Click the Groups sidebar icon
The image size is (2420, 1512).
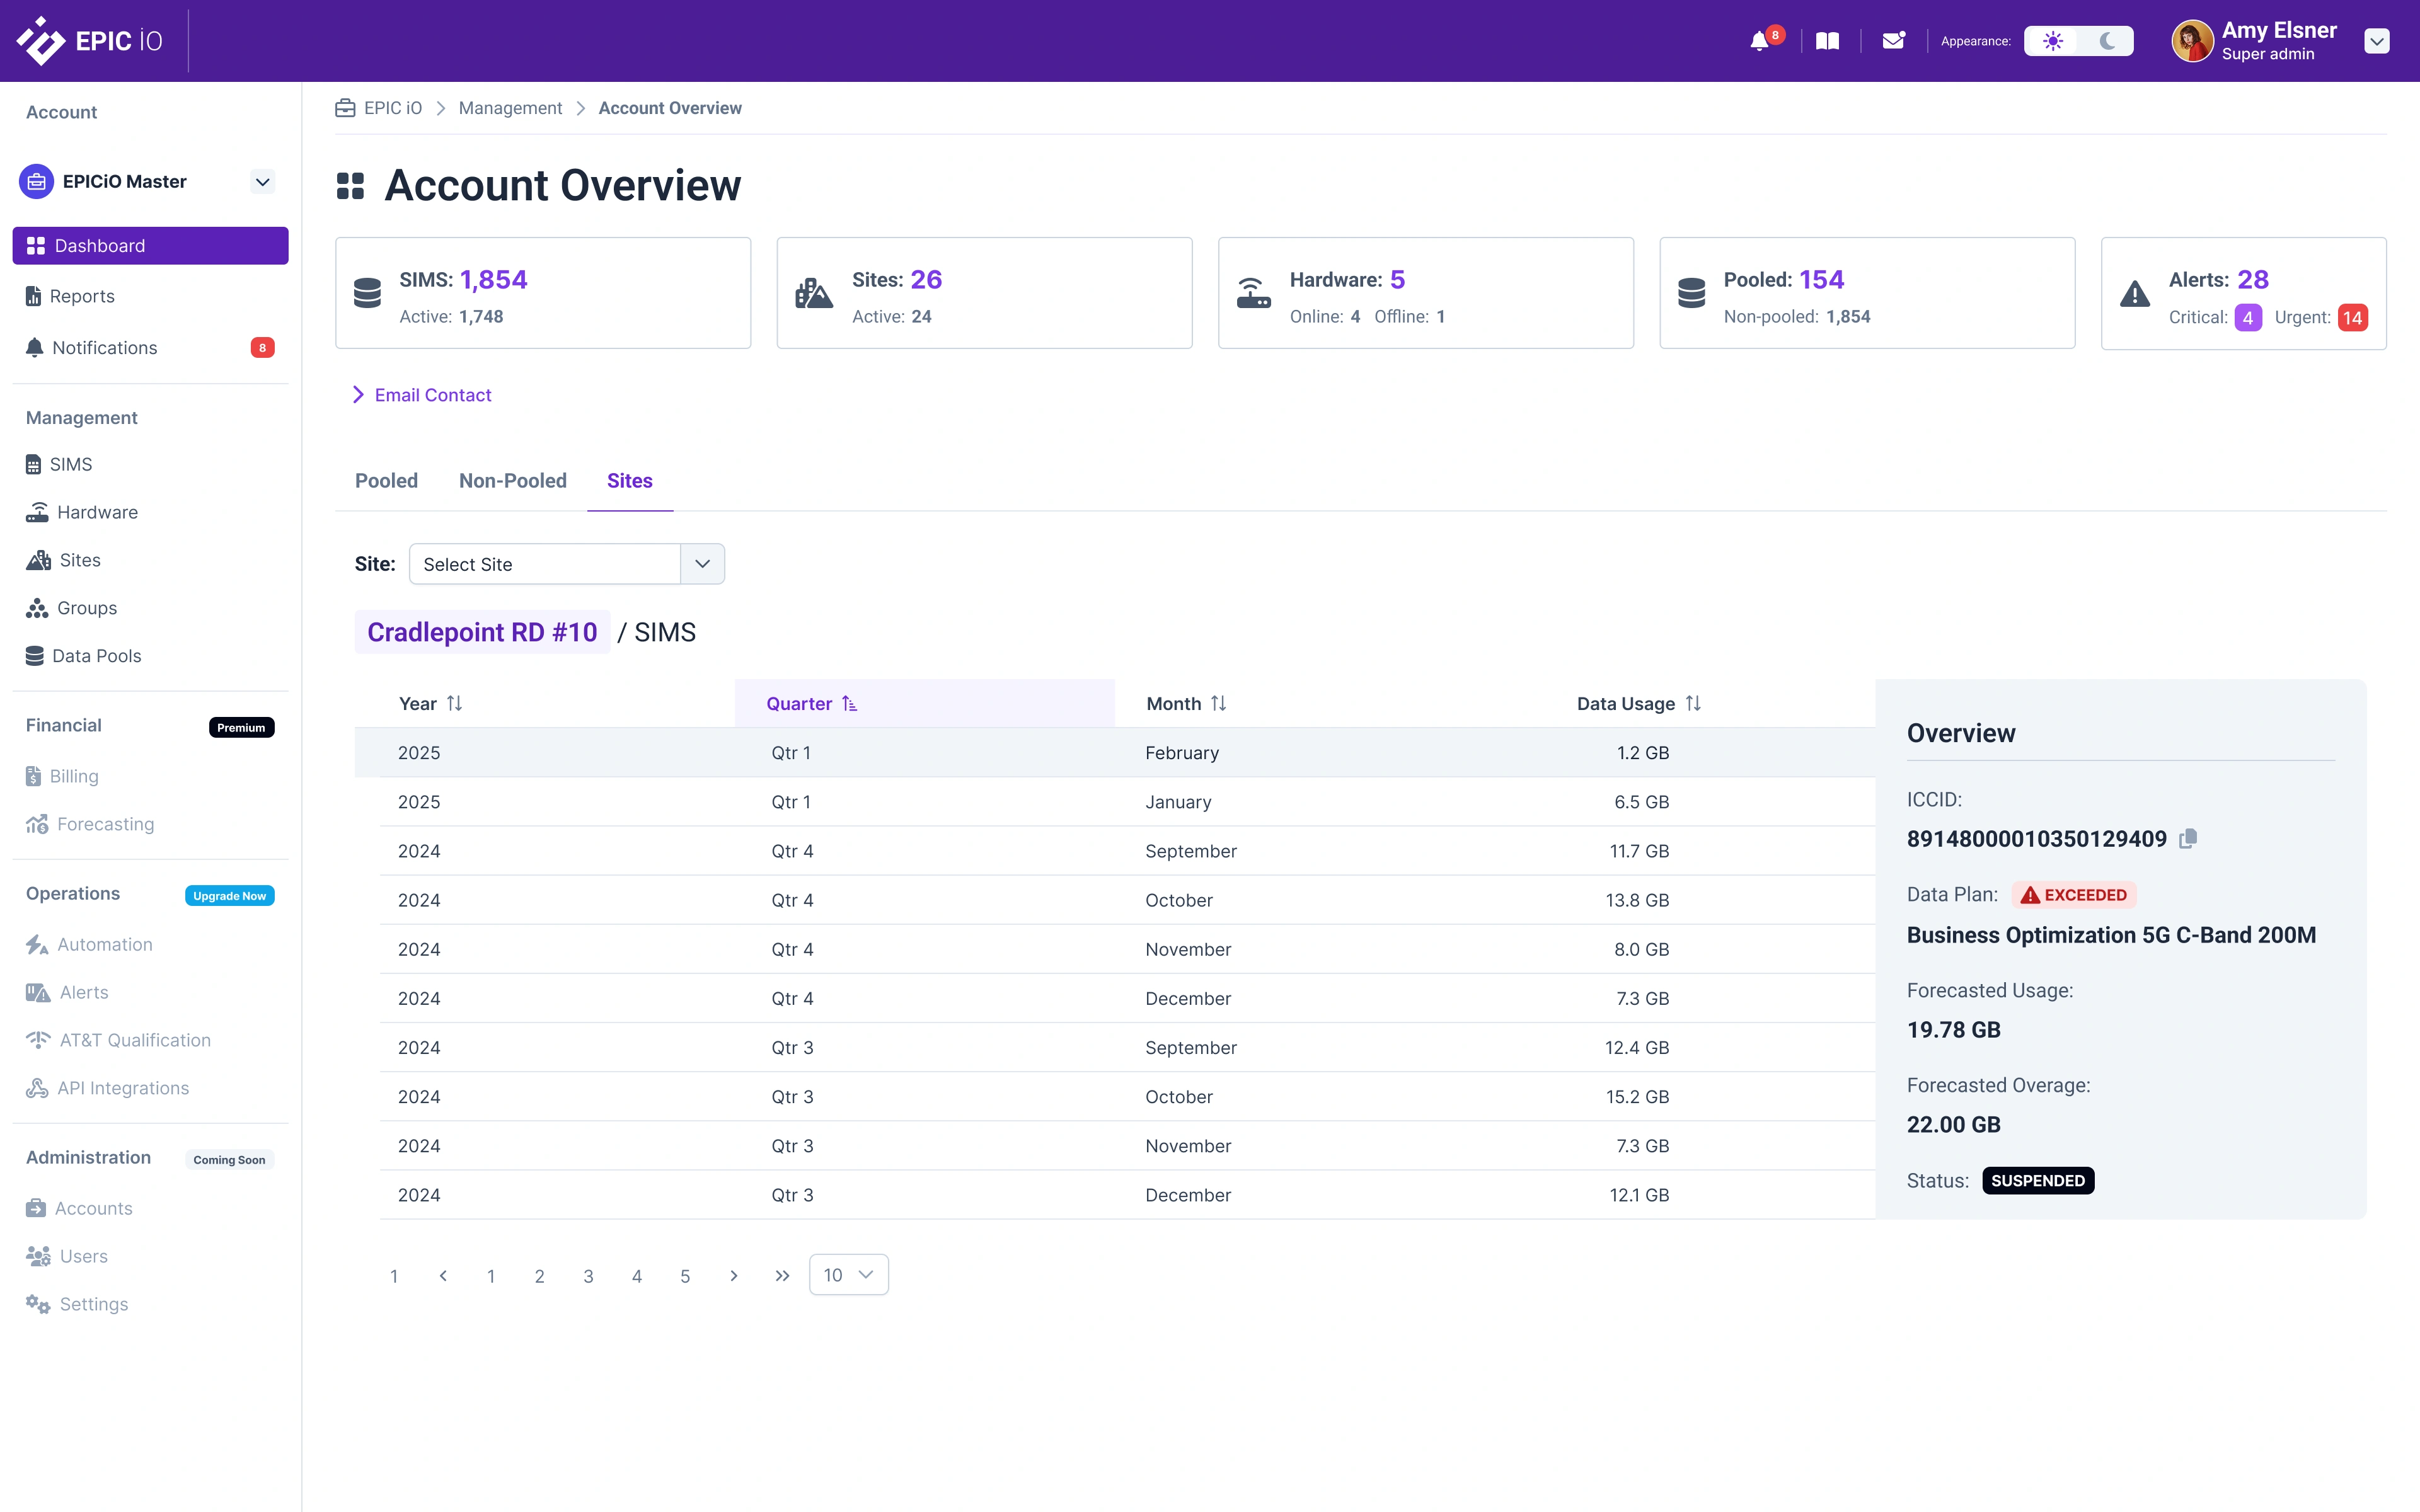(37, 608)
